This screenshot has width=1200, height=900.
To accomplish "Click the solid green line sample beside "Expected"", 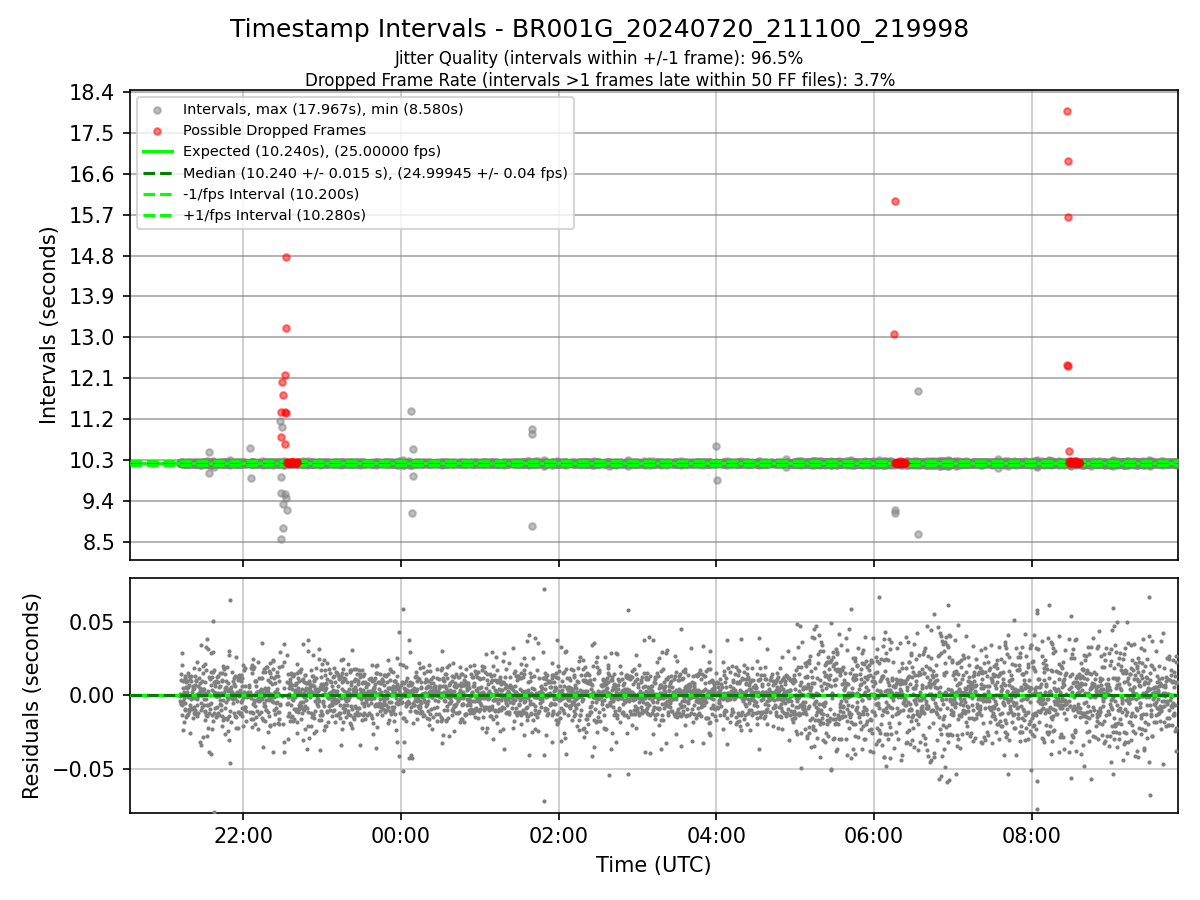I will 157,152.
